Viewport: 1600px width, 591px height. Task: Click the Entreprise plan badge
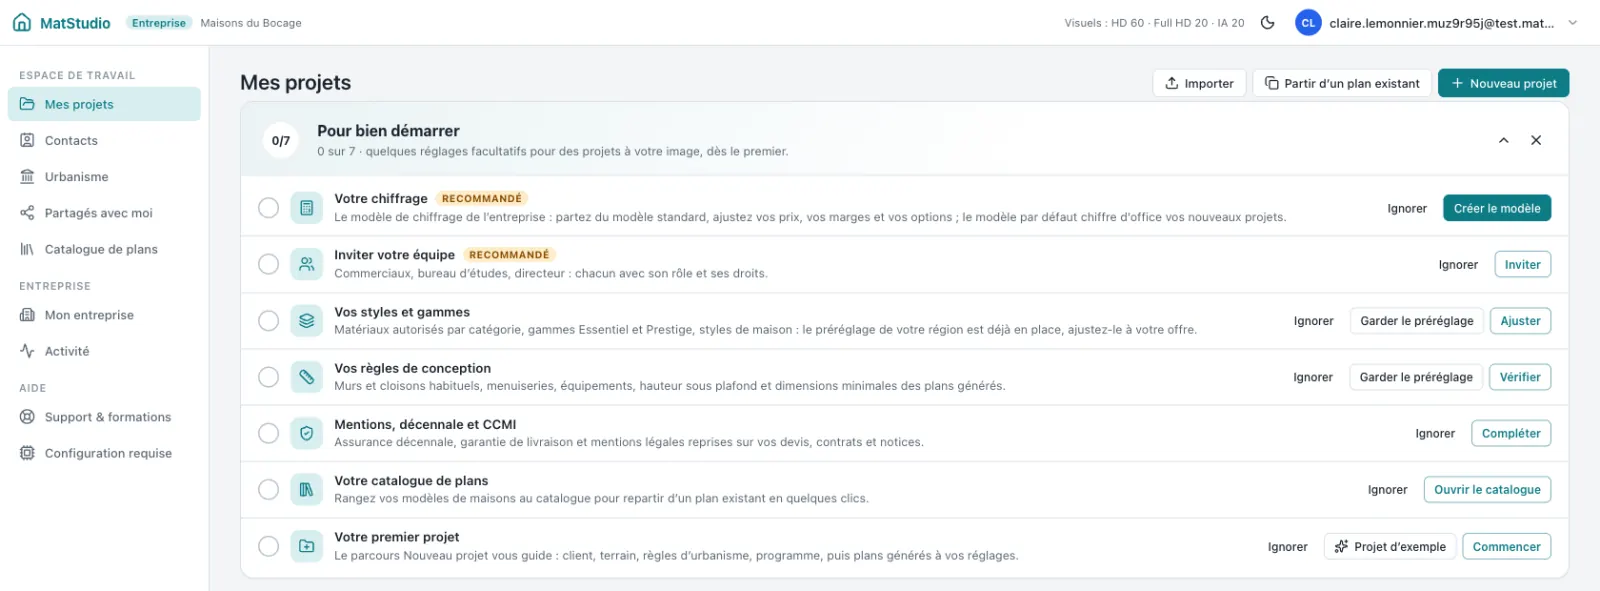pyautogui.click(x=159, y=22)
